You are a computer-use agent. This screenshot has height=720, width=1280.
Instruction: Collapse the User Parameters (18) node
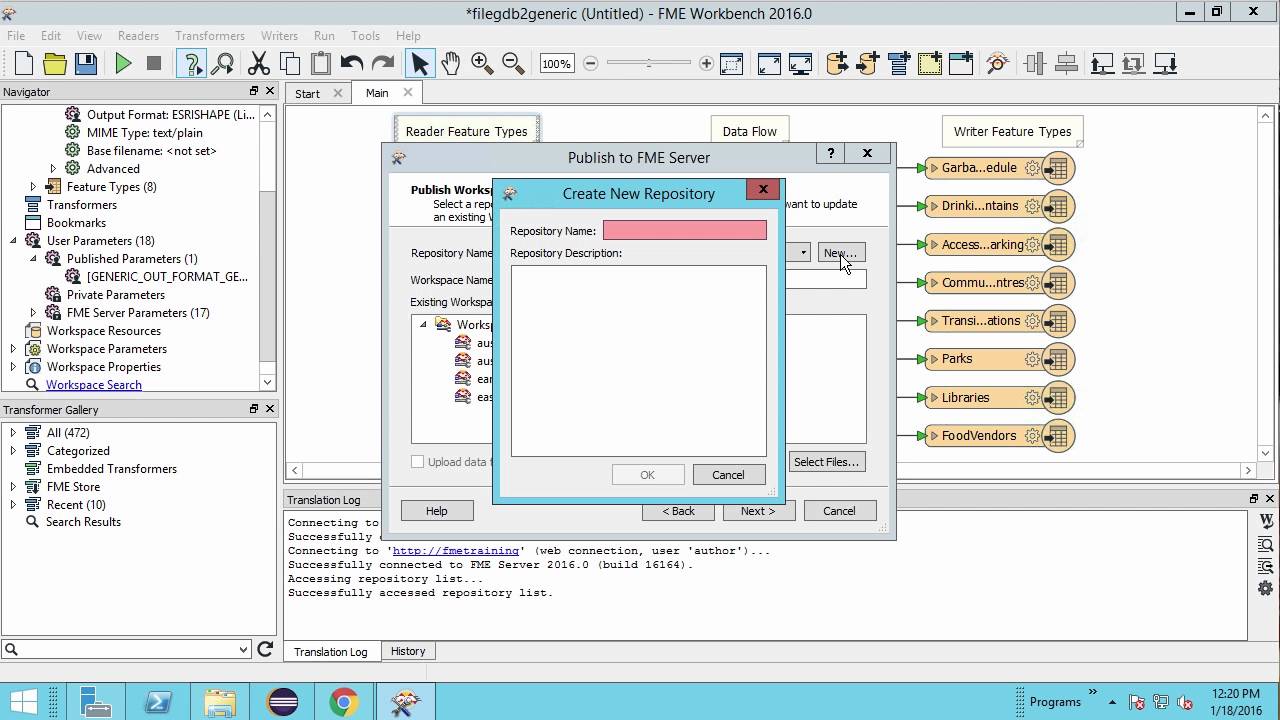[x=13, y=241]
